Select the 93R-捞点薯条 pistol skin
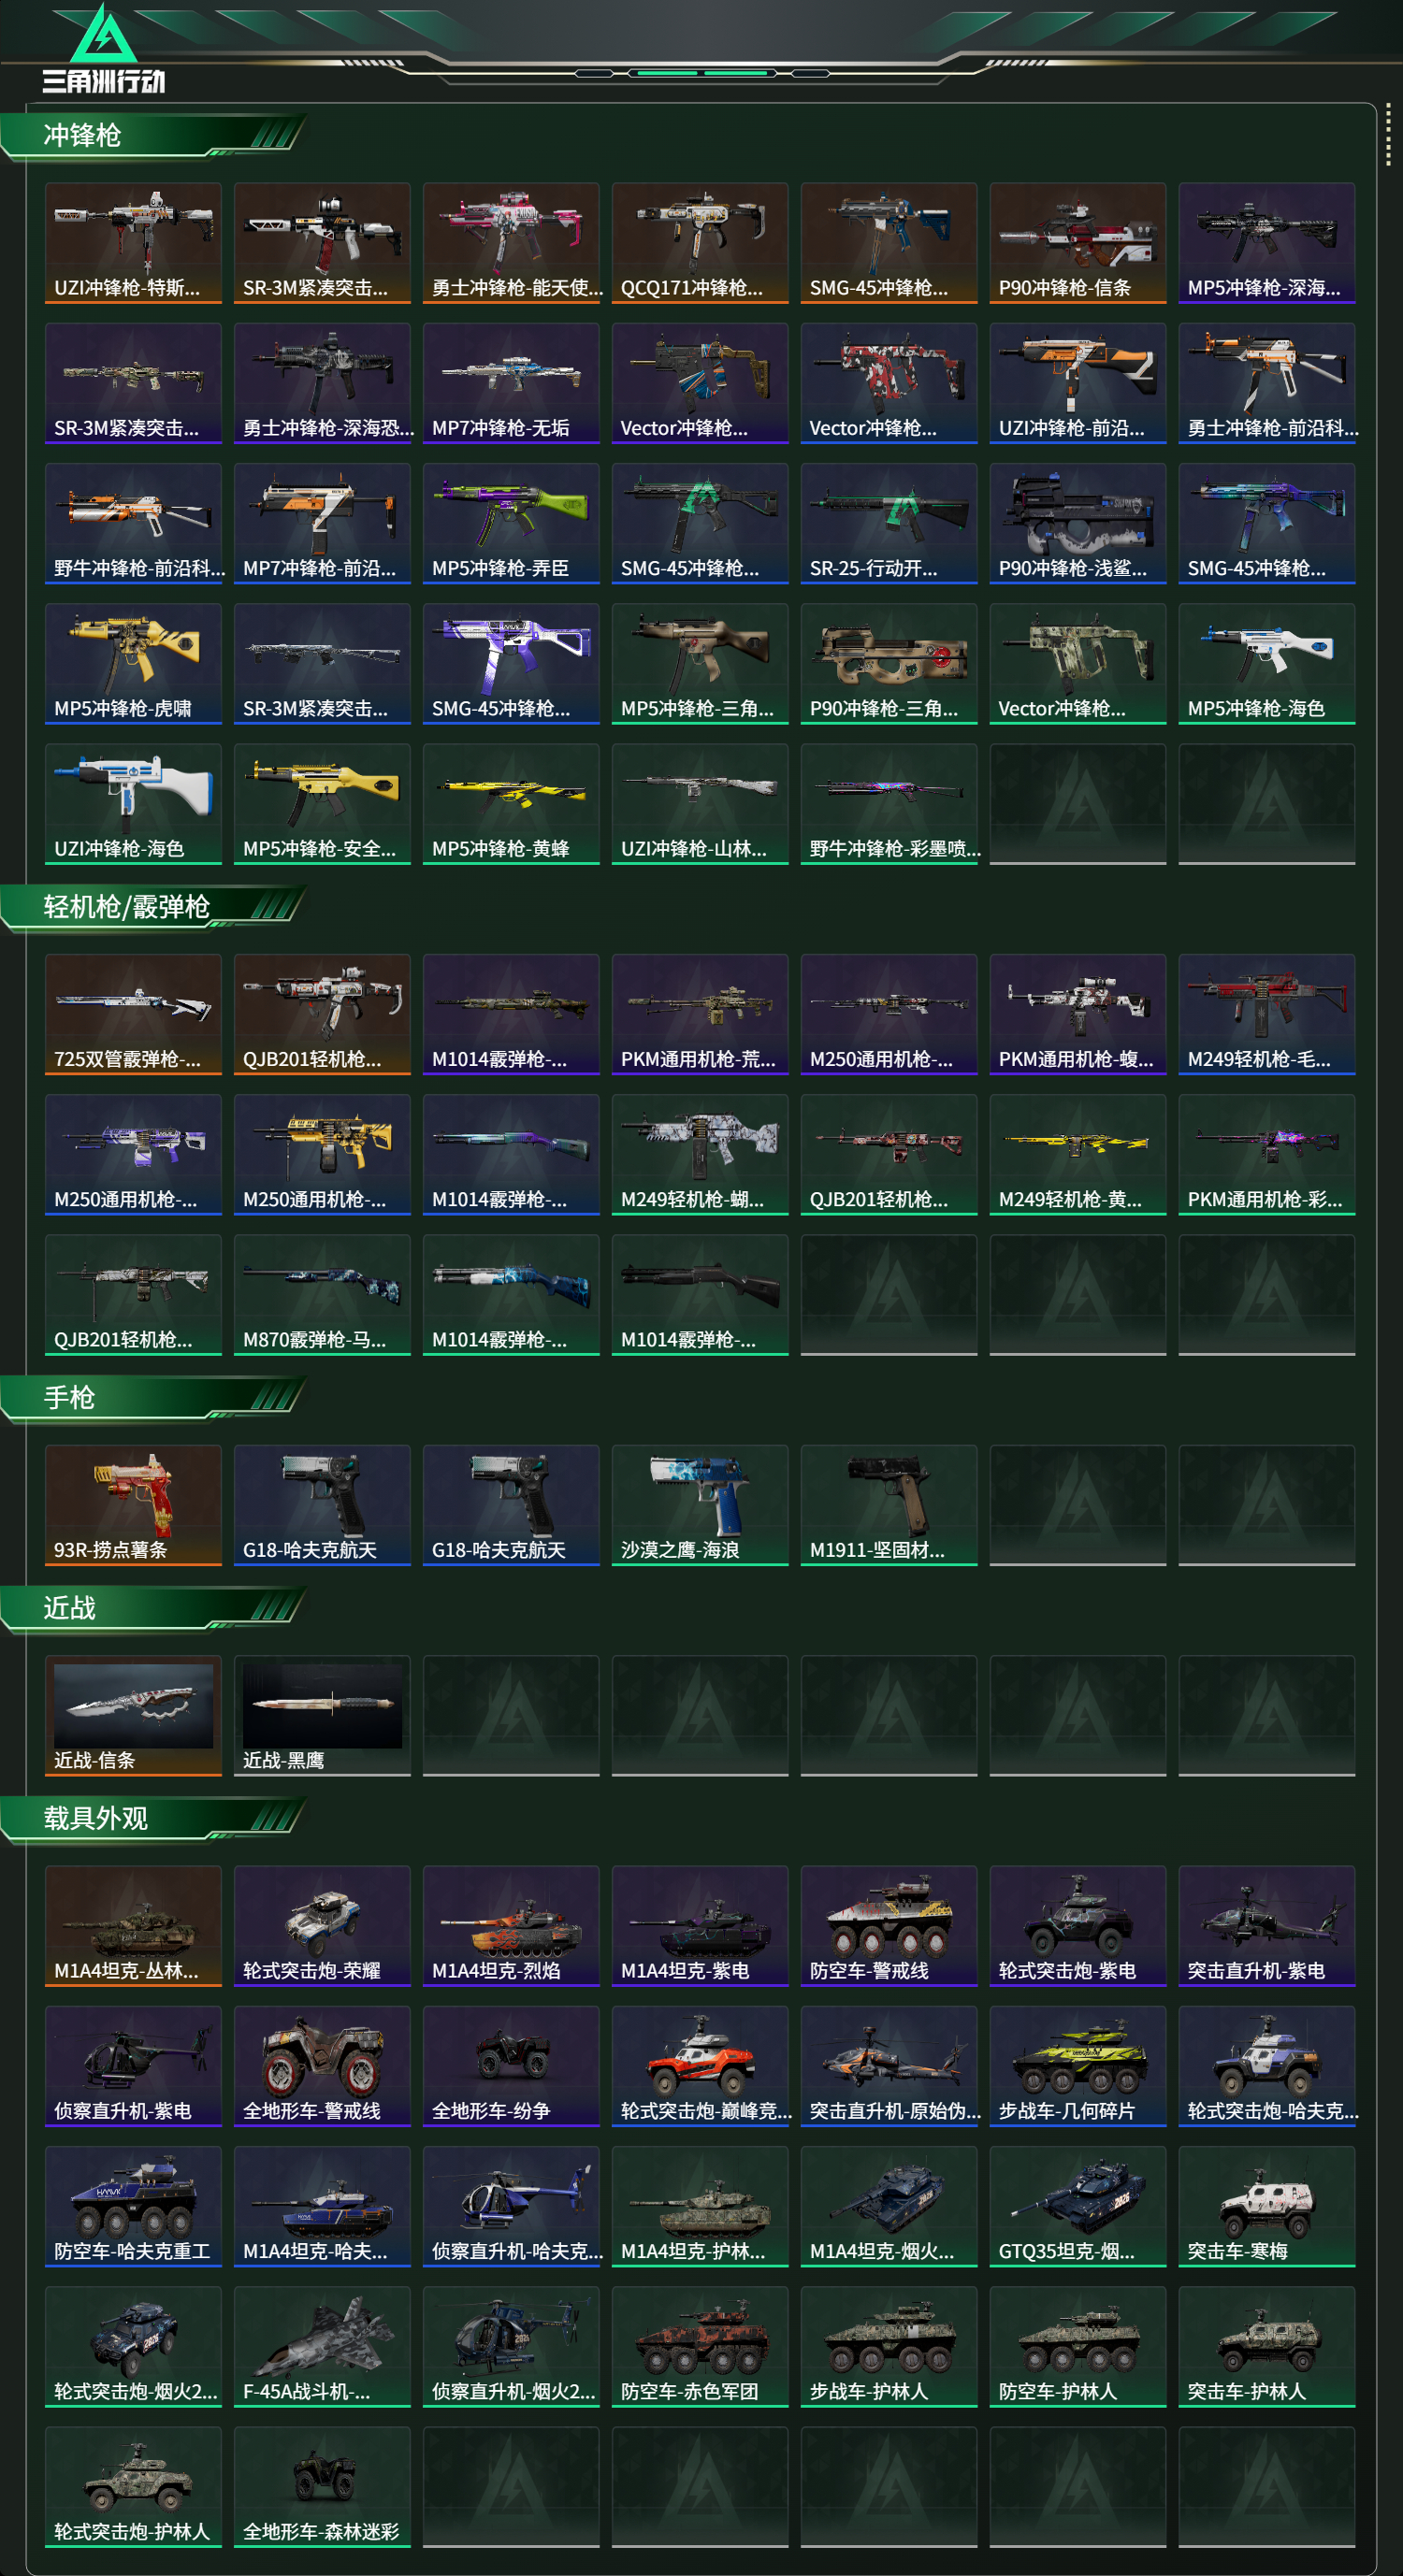The image size is (1403, 2576). pyautogui.click(x=133, y=1505)
